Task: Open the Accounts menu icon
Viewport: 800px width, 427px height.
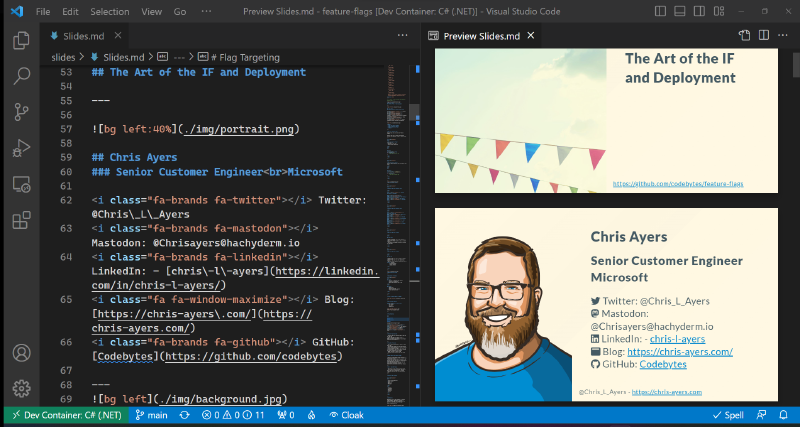Action: [x=21, y=353]
